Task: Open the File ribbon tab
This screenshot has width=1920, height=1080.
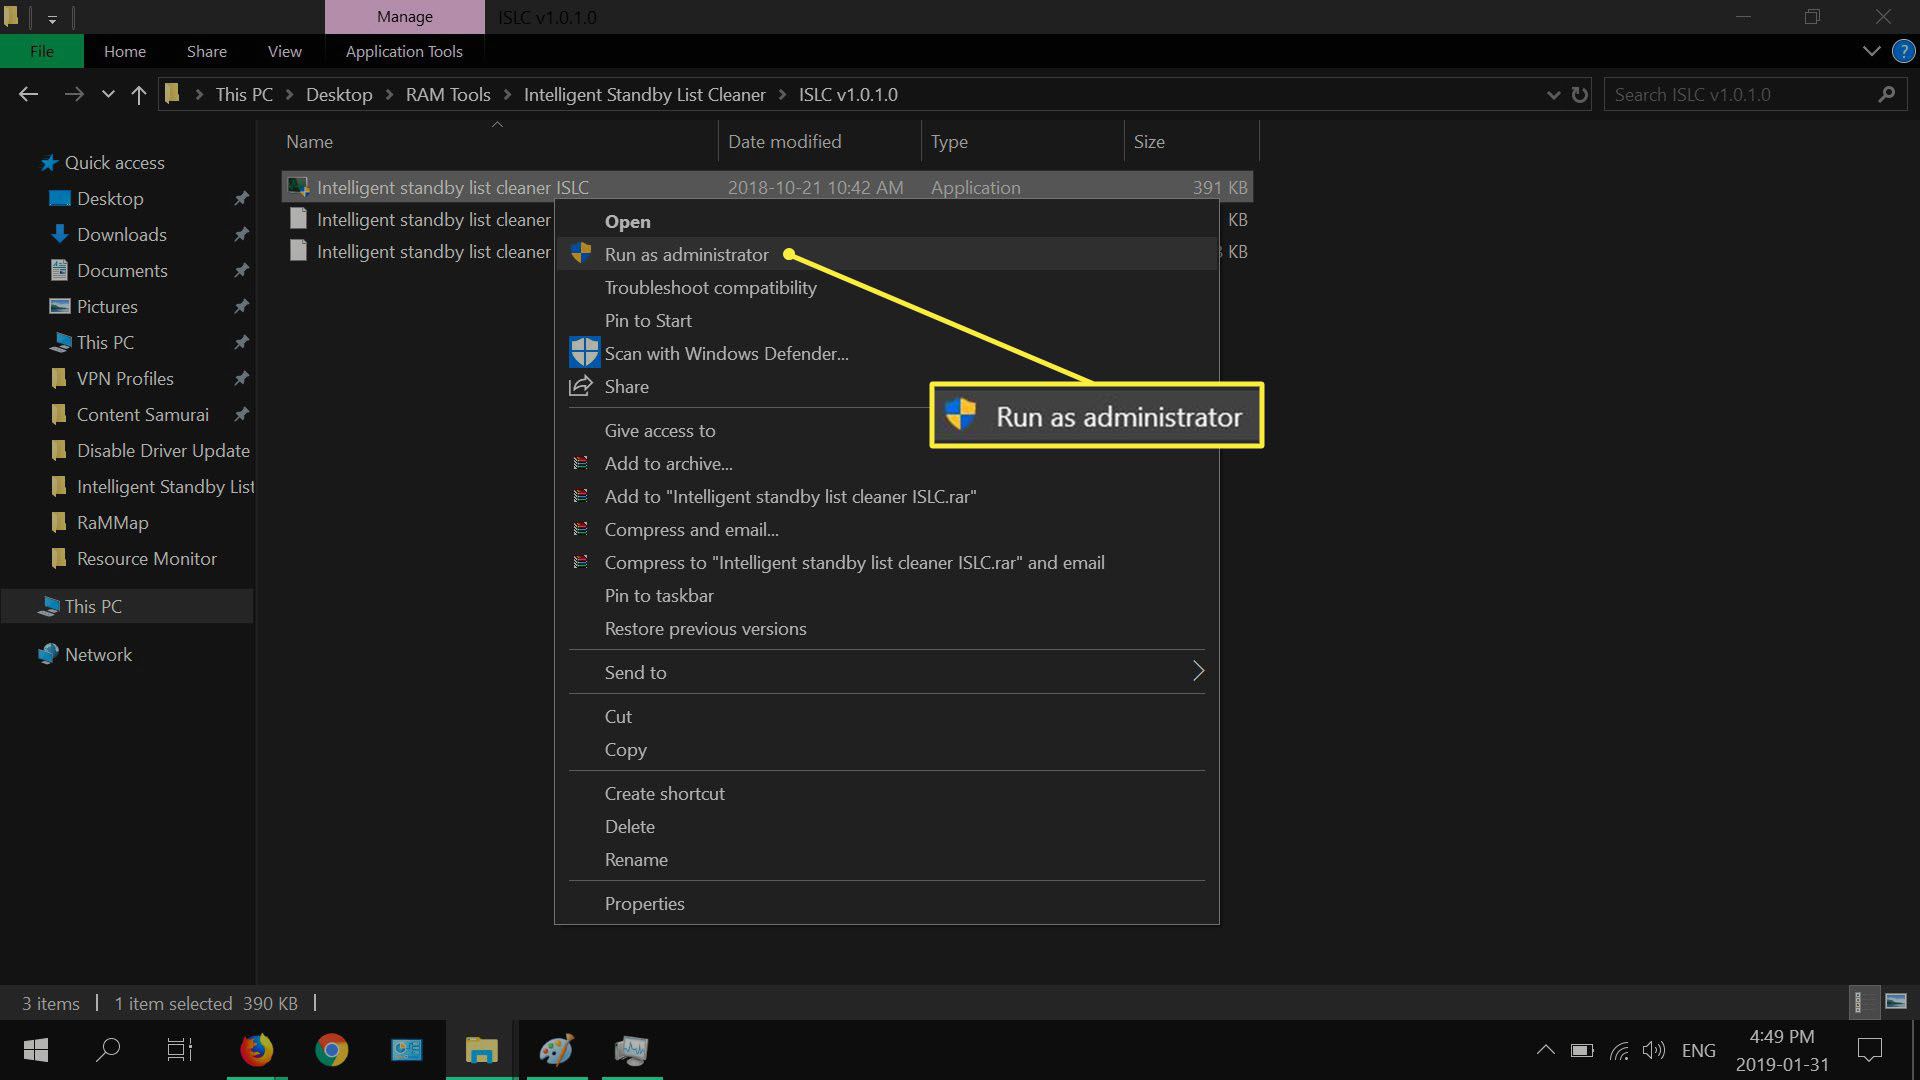Action: click(x=42, y=51)
